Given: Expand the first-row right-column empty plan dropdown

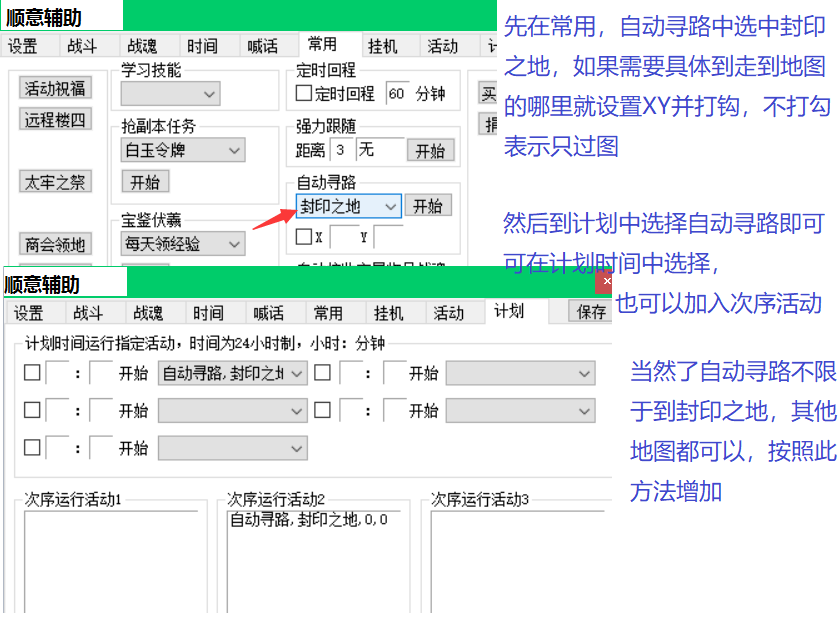Looking at the screenshot, I should tap(520, 373).
